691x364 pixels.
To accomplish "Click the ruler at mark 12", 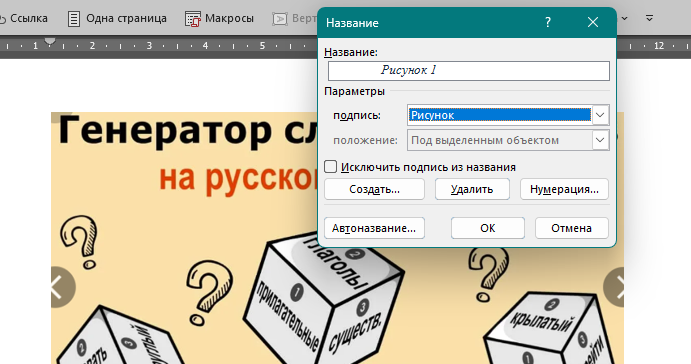I will coord(659,45).
